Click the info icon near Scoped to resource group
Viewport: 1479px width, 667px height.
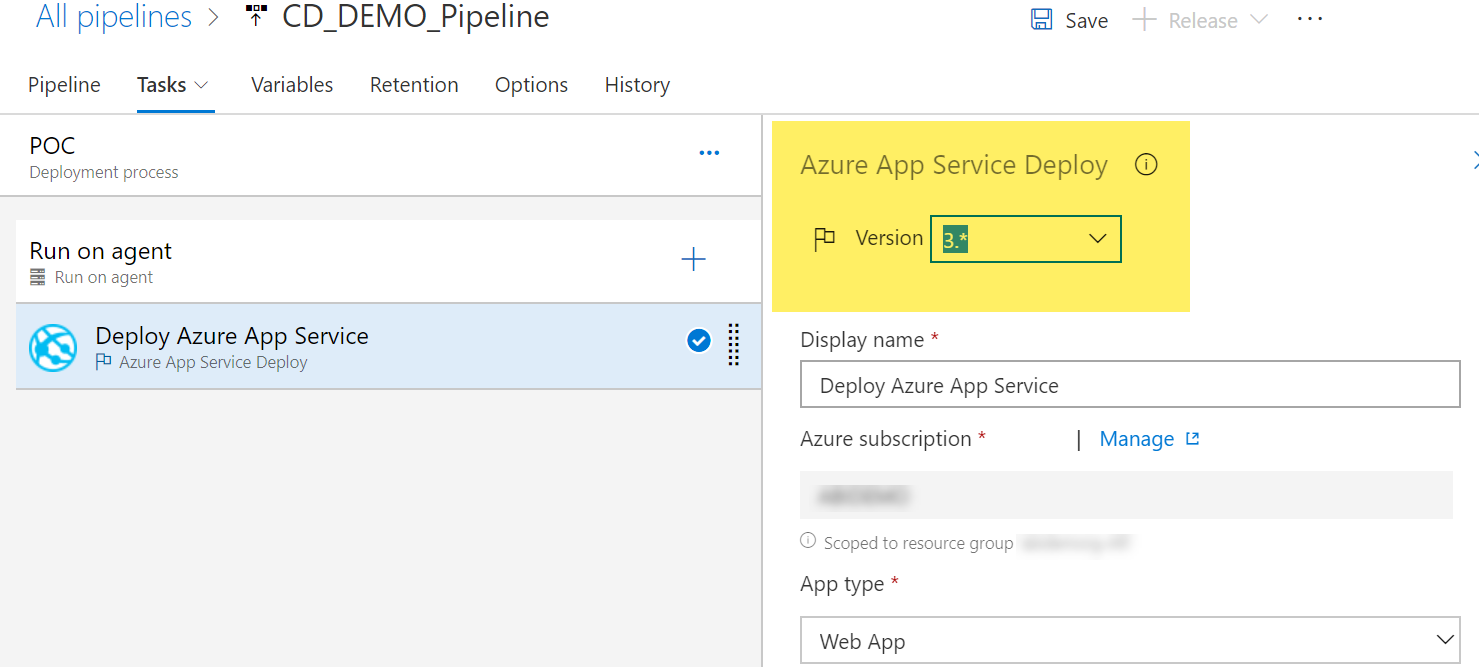click(x=808, y=541)
